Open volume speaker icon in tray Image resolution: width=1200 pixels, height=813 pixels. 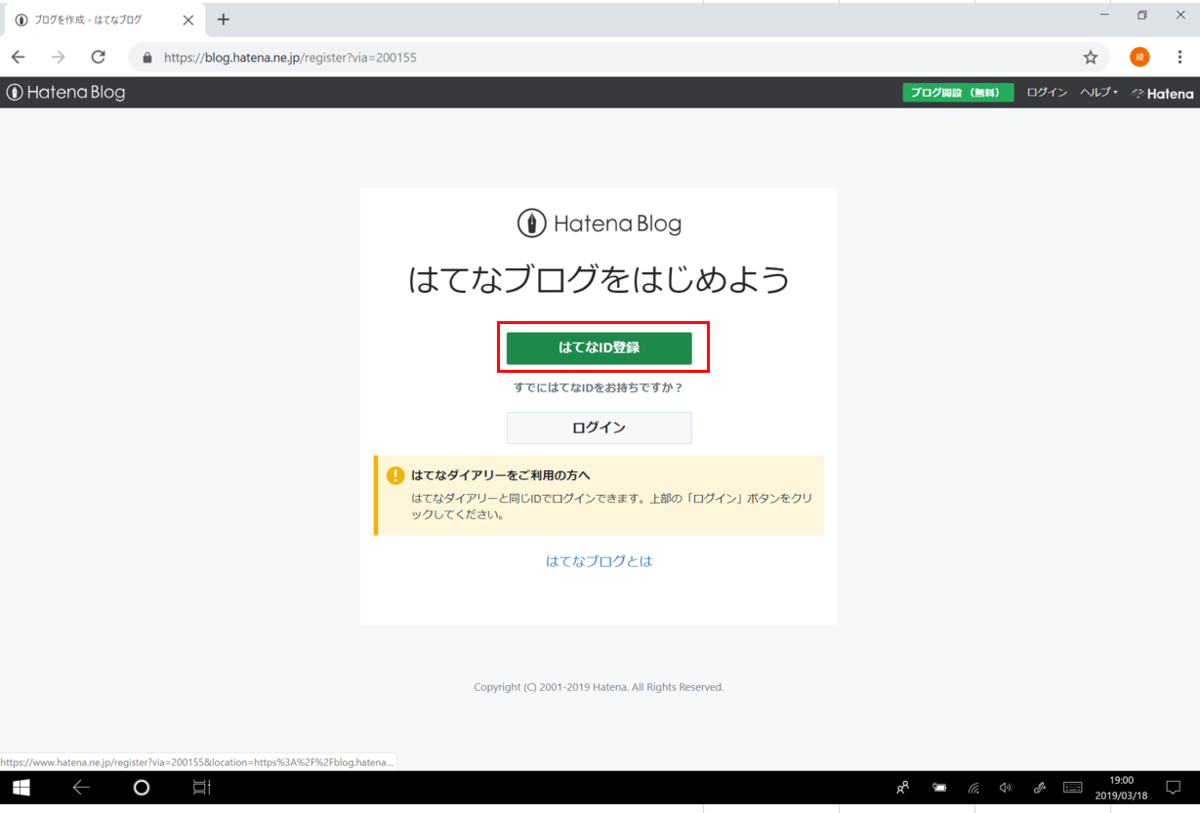point(1006,787)
